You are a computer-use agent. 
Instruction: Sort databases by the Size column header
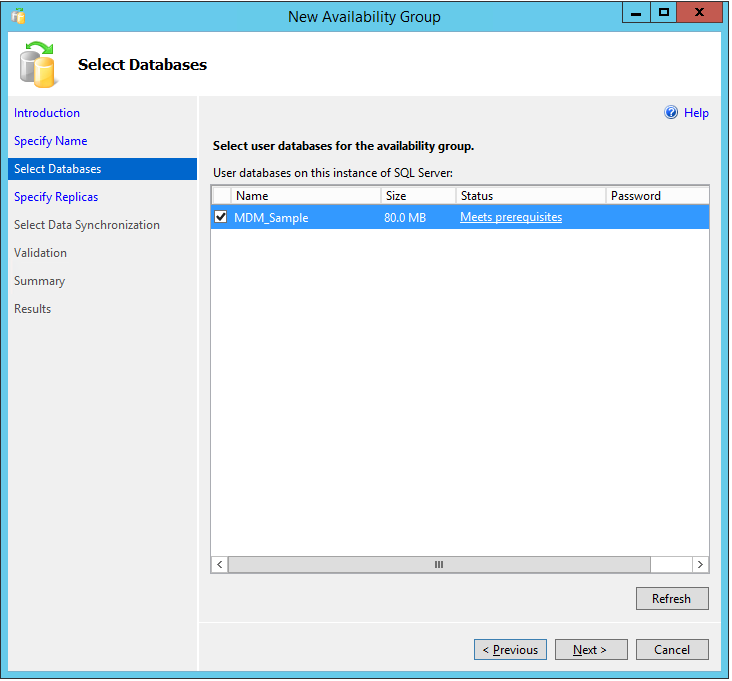point(418,196)
